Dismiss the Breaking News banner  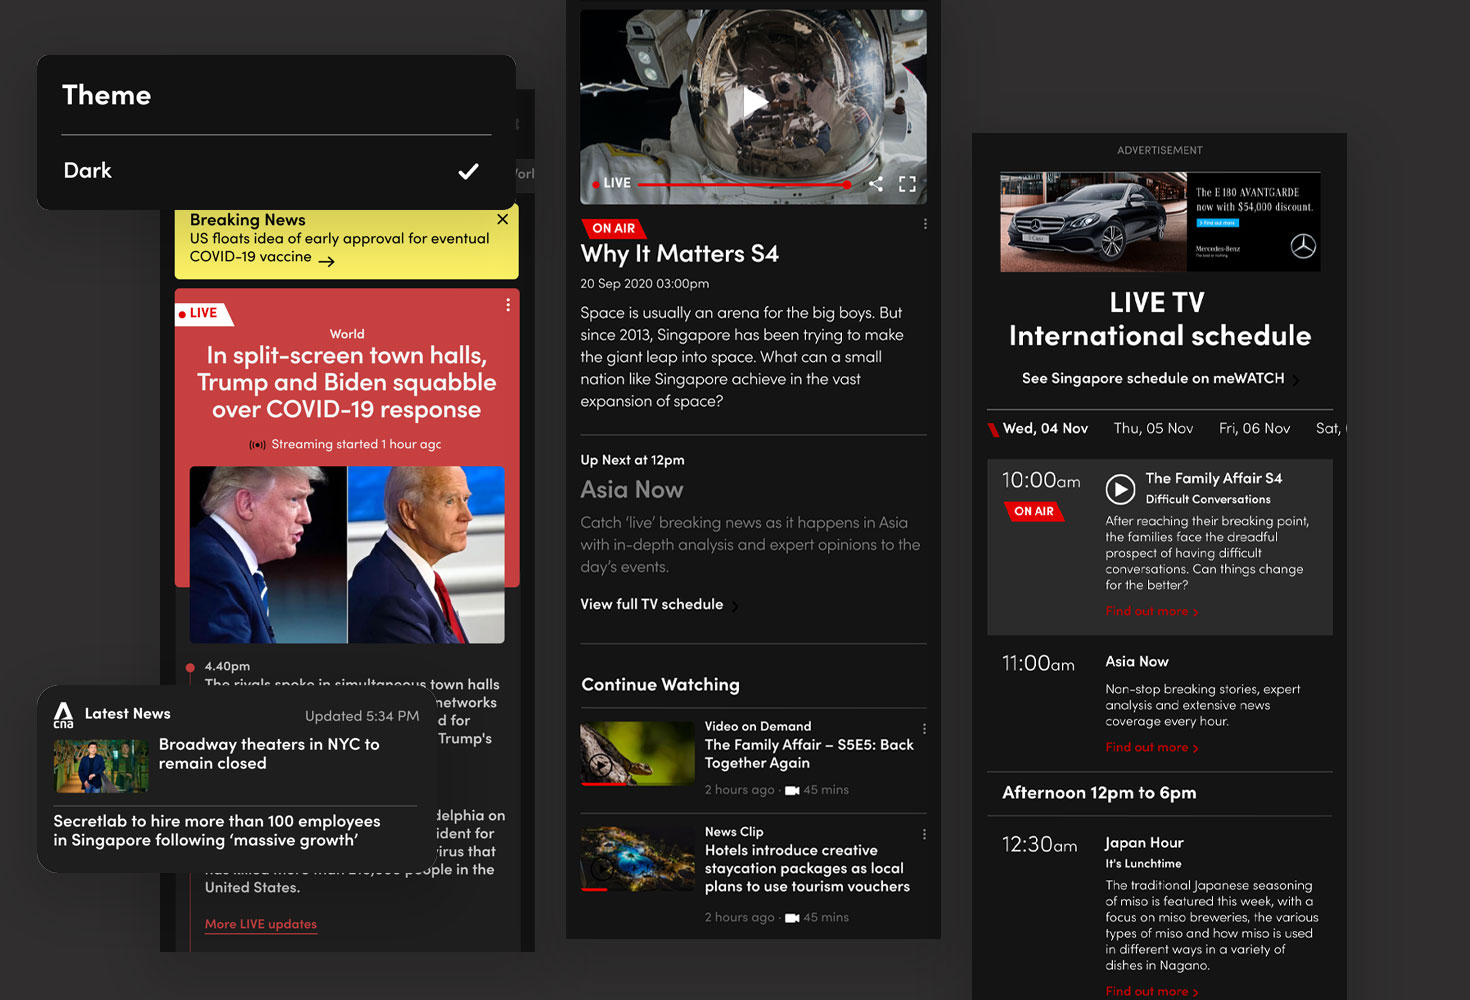502,219
